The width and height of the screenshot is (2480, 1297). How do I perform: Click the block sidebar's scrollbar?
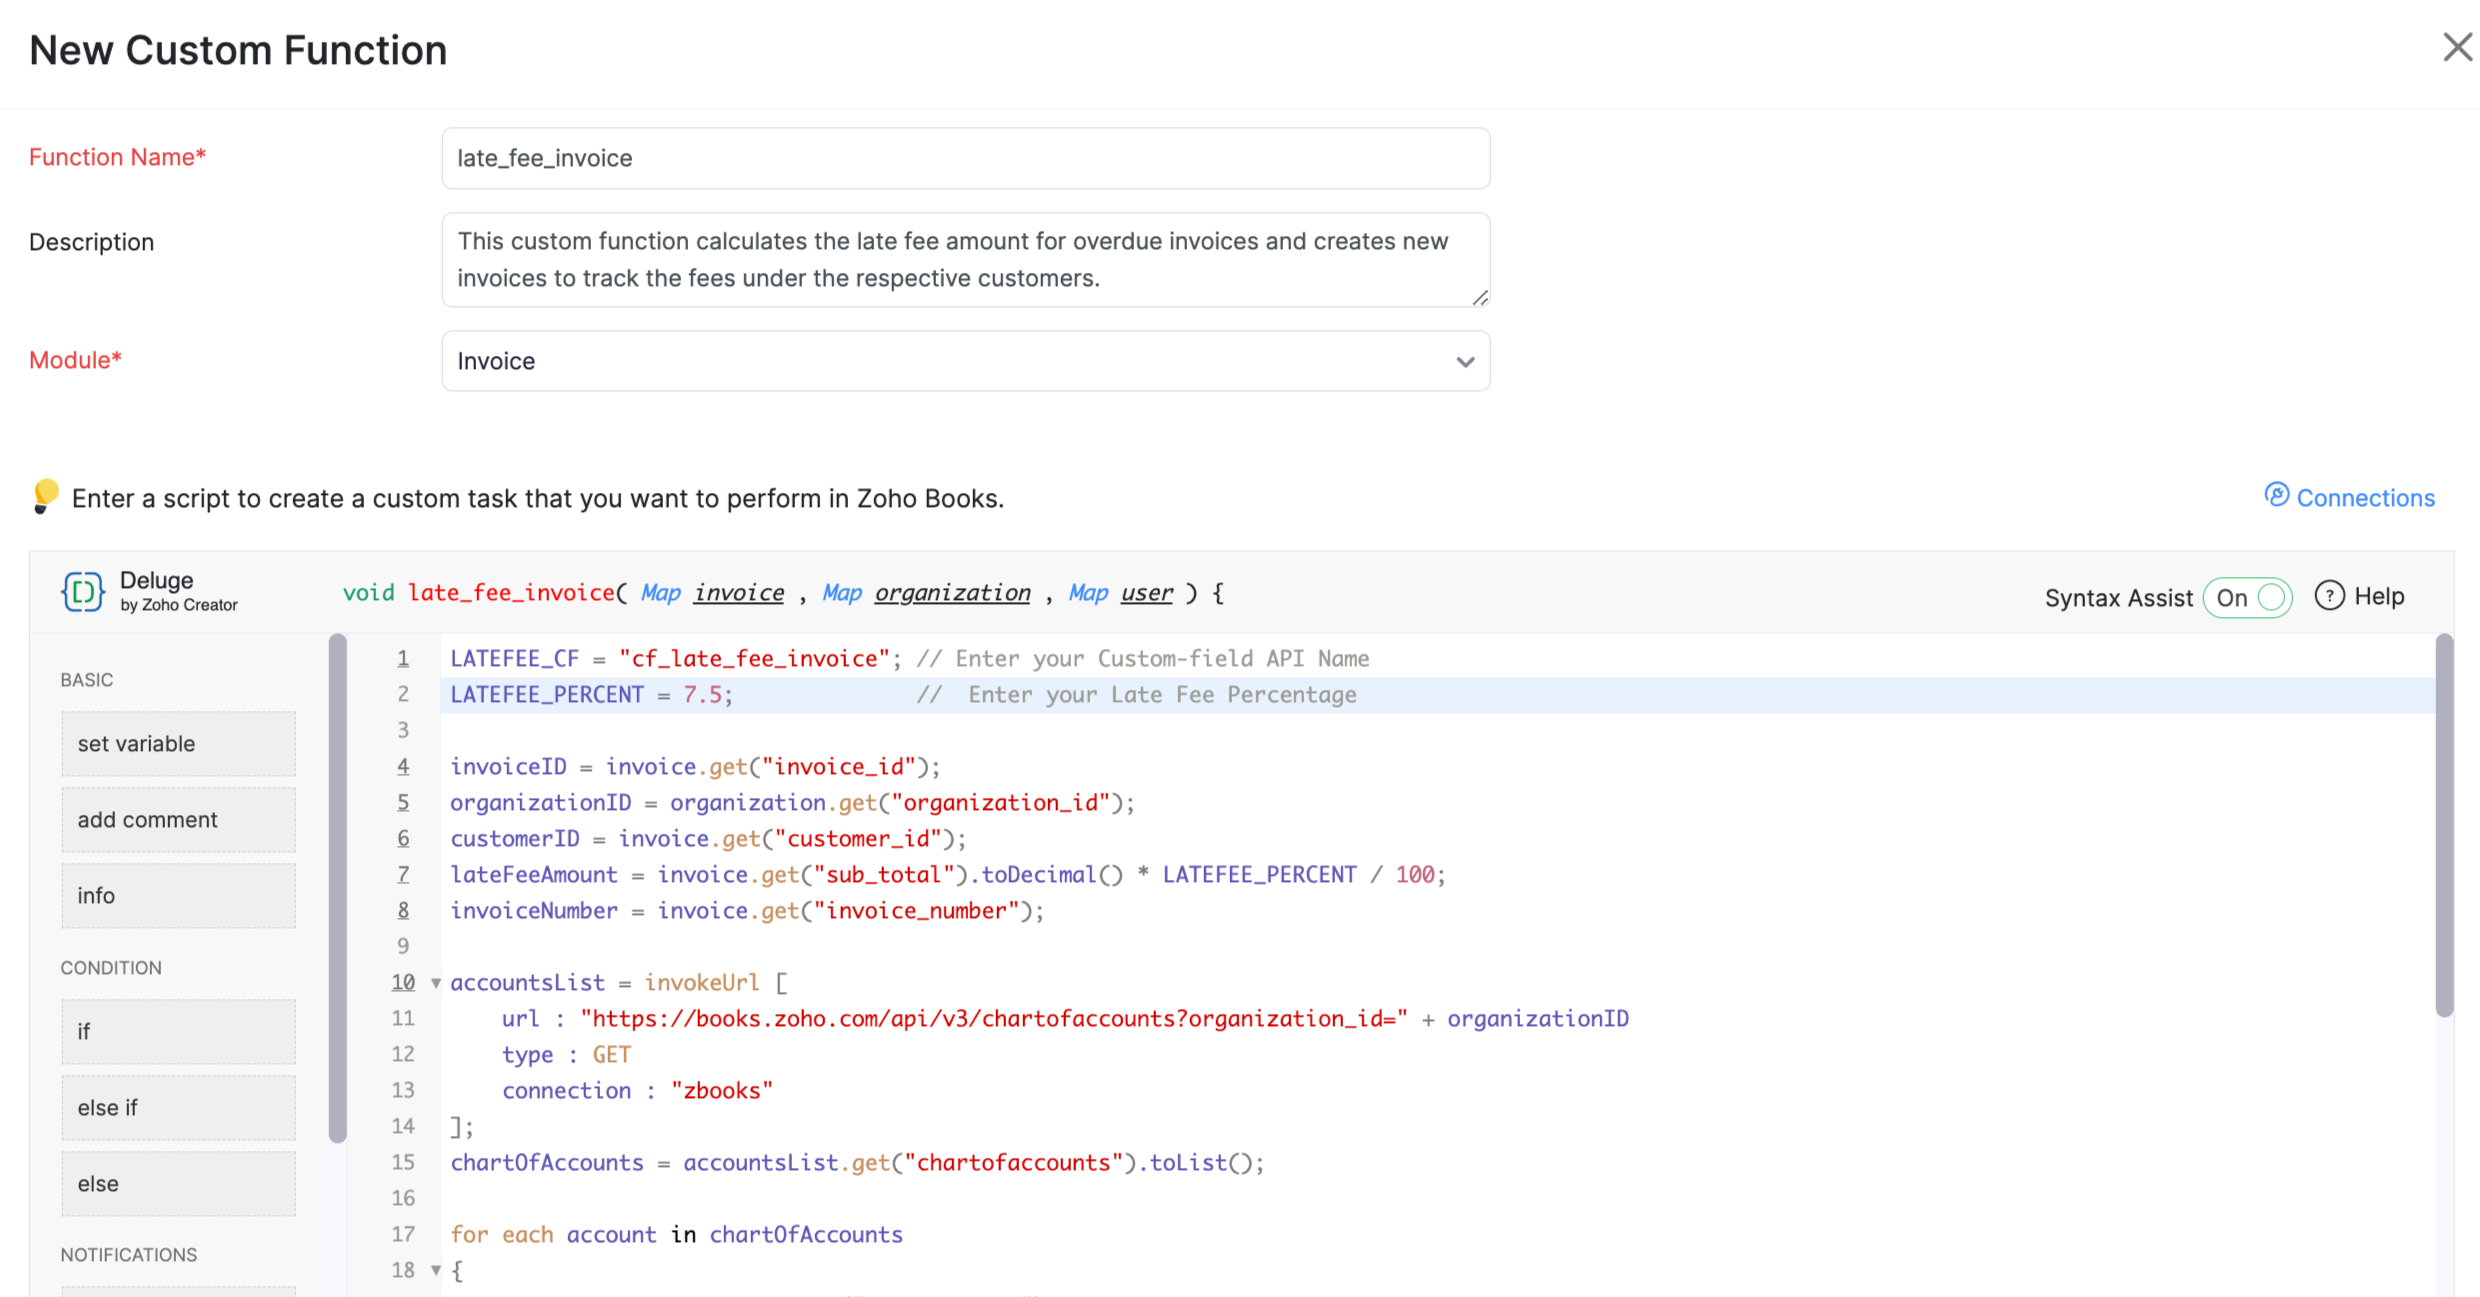338,888
